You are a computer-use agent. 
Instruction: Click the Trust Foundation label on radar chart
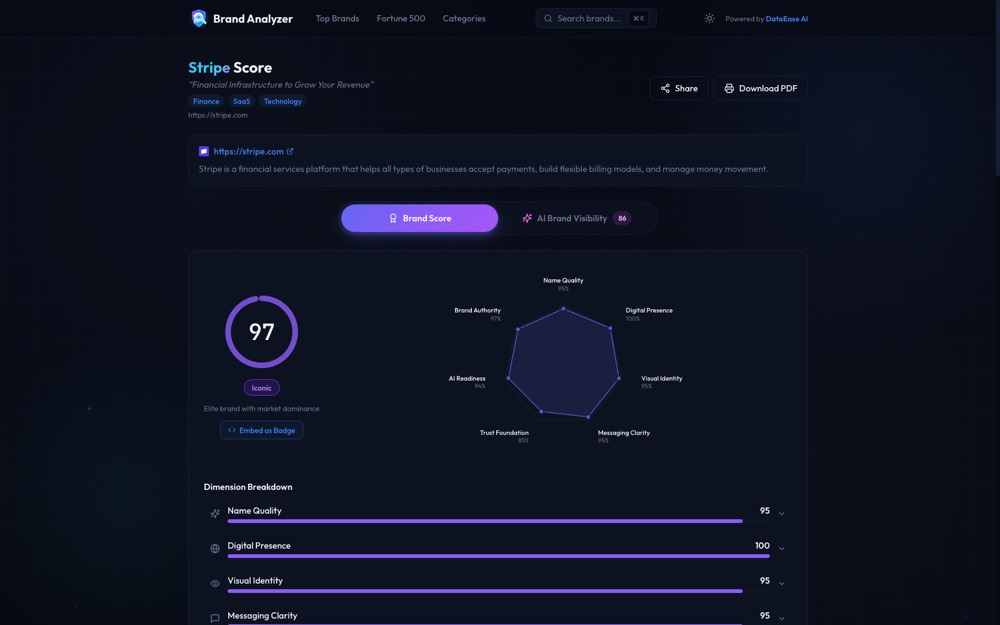504,433
